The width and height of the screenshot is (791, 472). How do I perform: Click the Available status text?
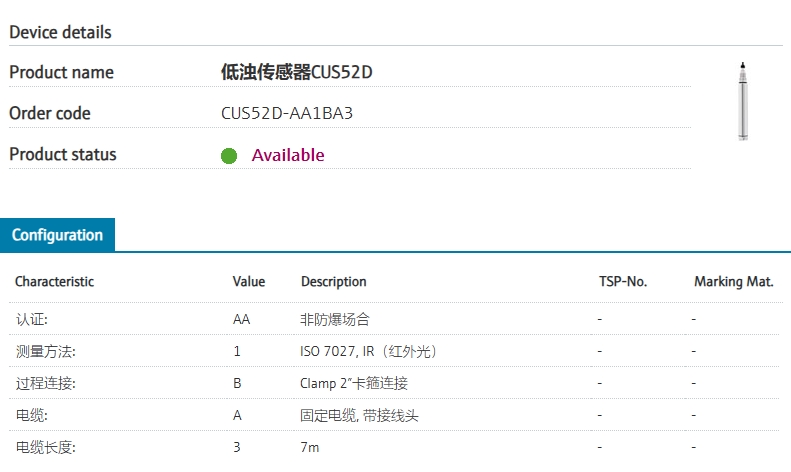pyautogui.click(x=288, y=155)
